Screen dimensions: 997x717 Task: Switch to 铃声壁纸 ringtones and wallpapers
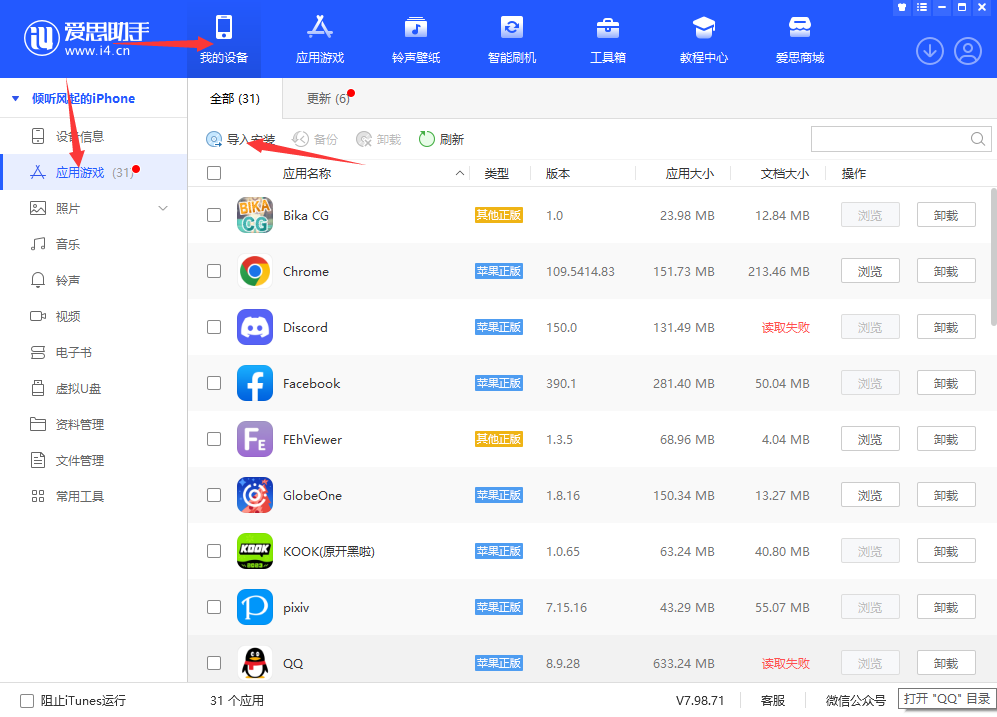point(416,38)
